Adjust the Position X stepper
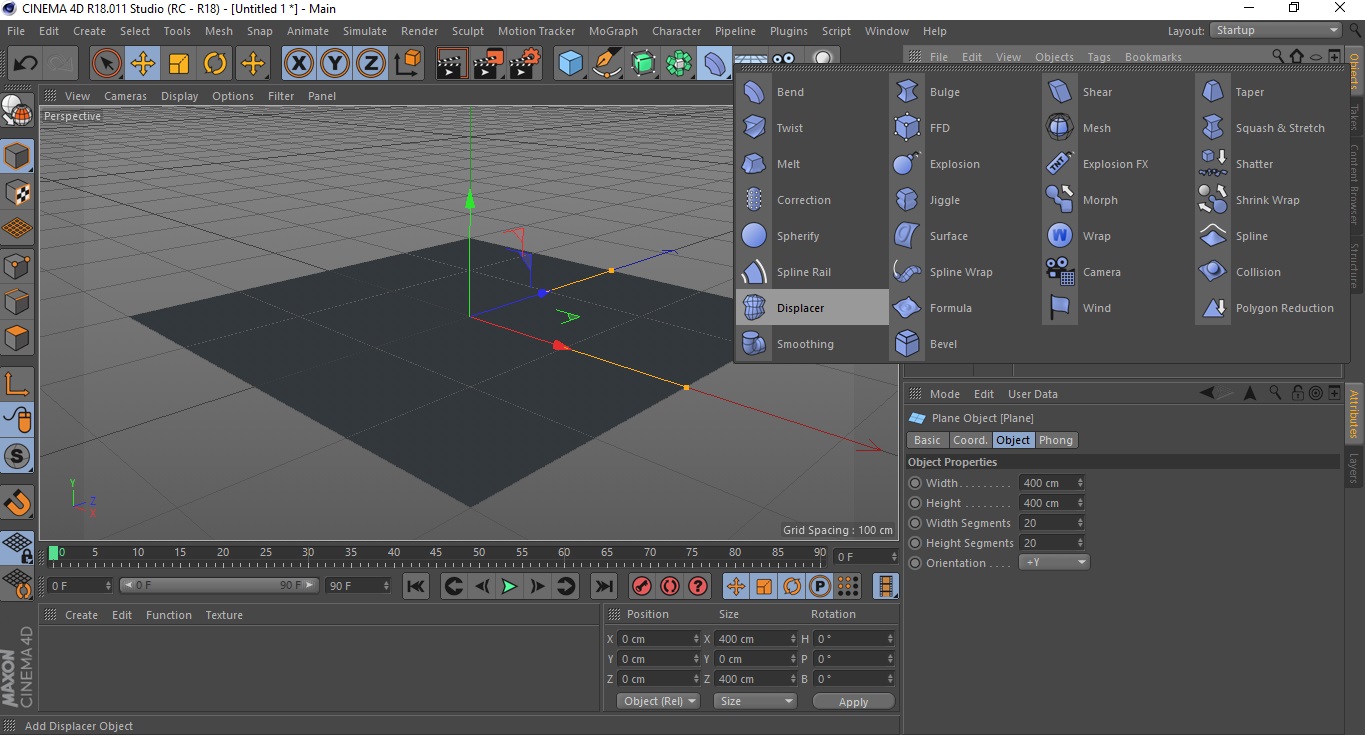 tap(697, 639)
